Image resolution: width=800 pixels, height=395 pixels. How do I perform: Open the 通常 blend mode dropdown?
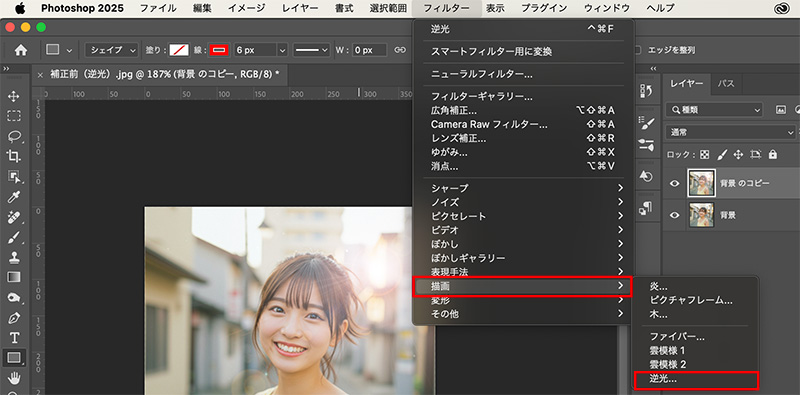(x=731, y=132)
